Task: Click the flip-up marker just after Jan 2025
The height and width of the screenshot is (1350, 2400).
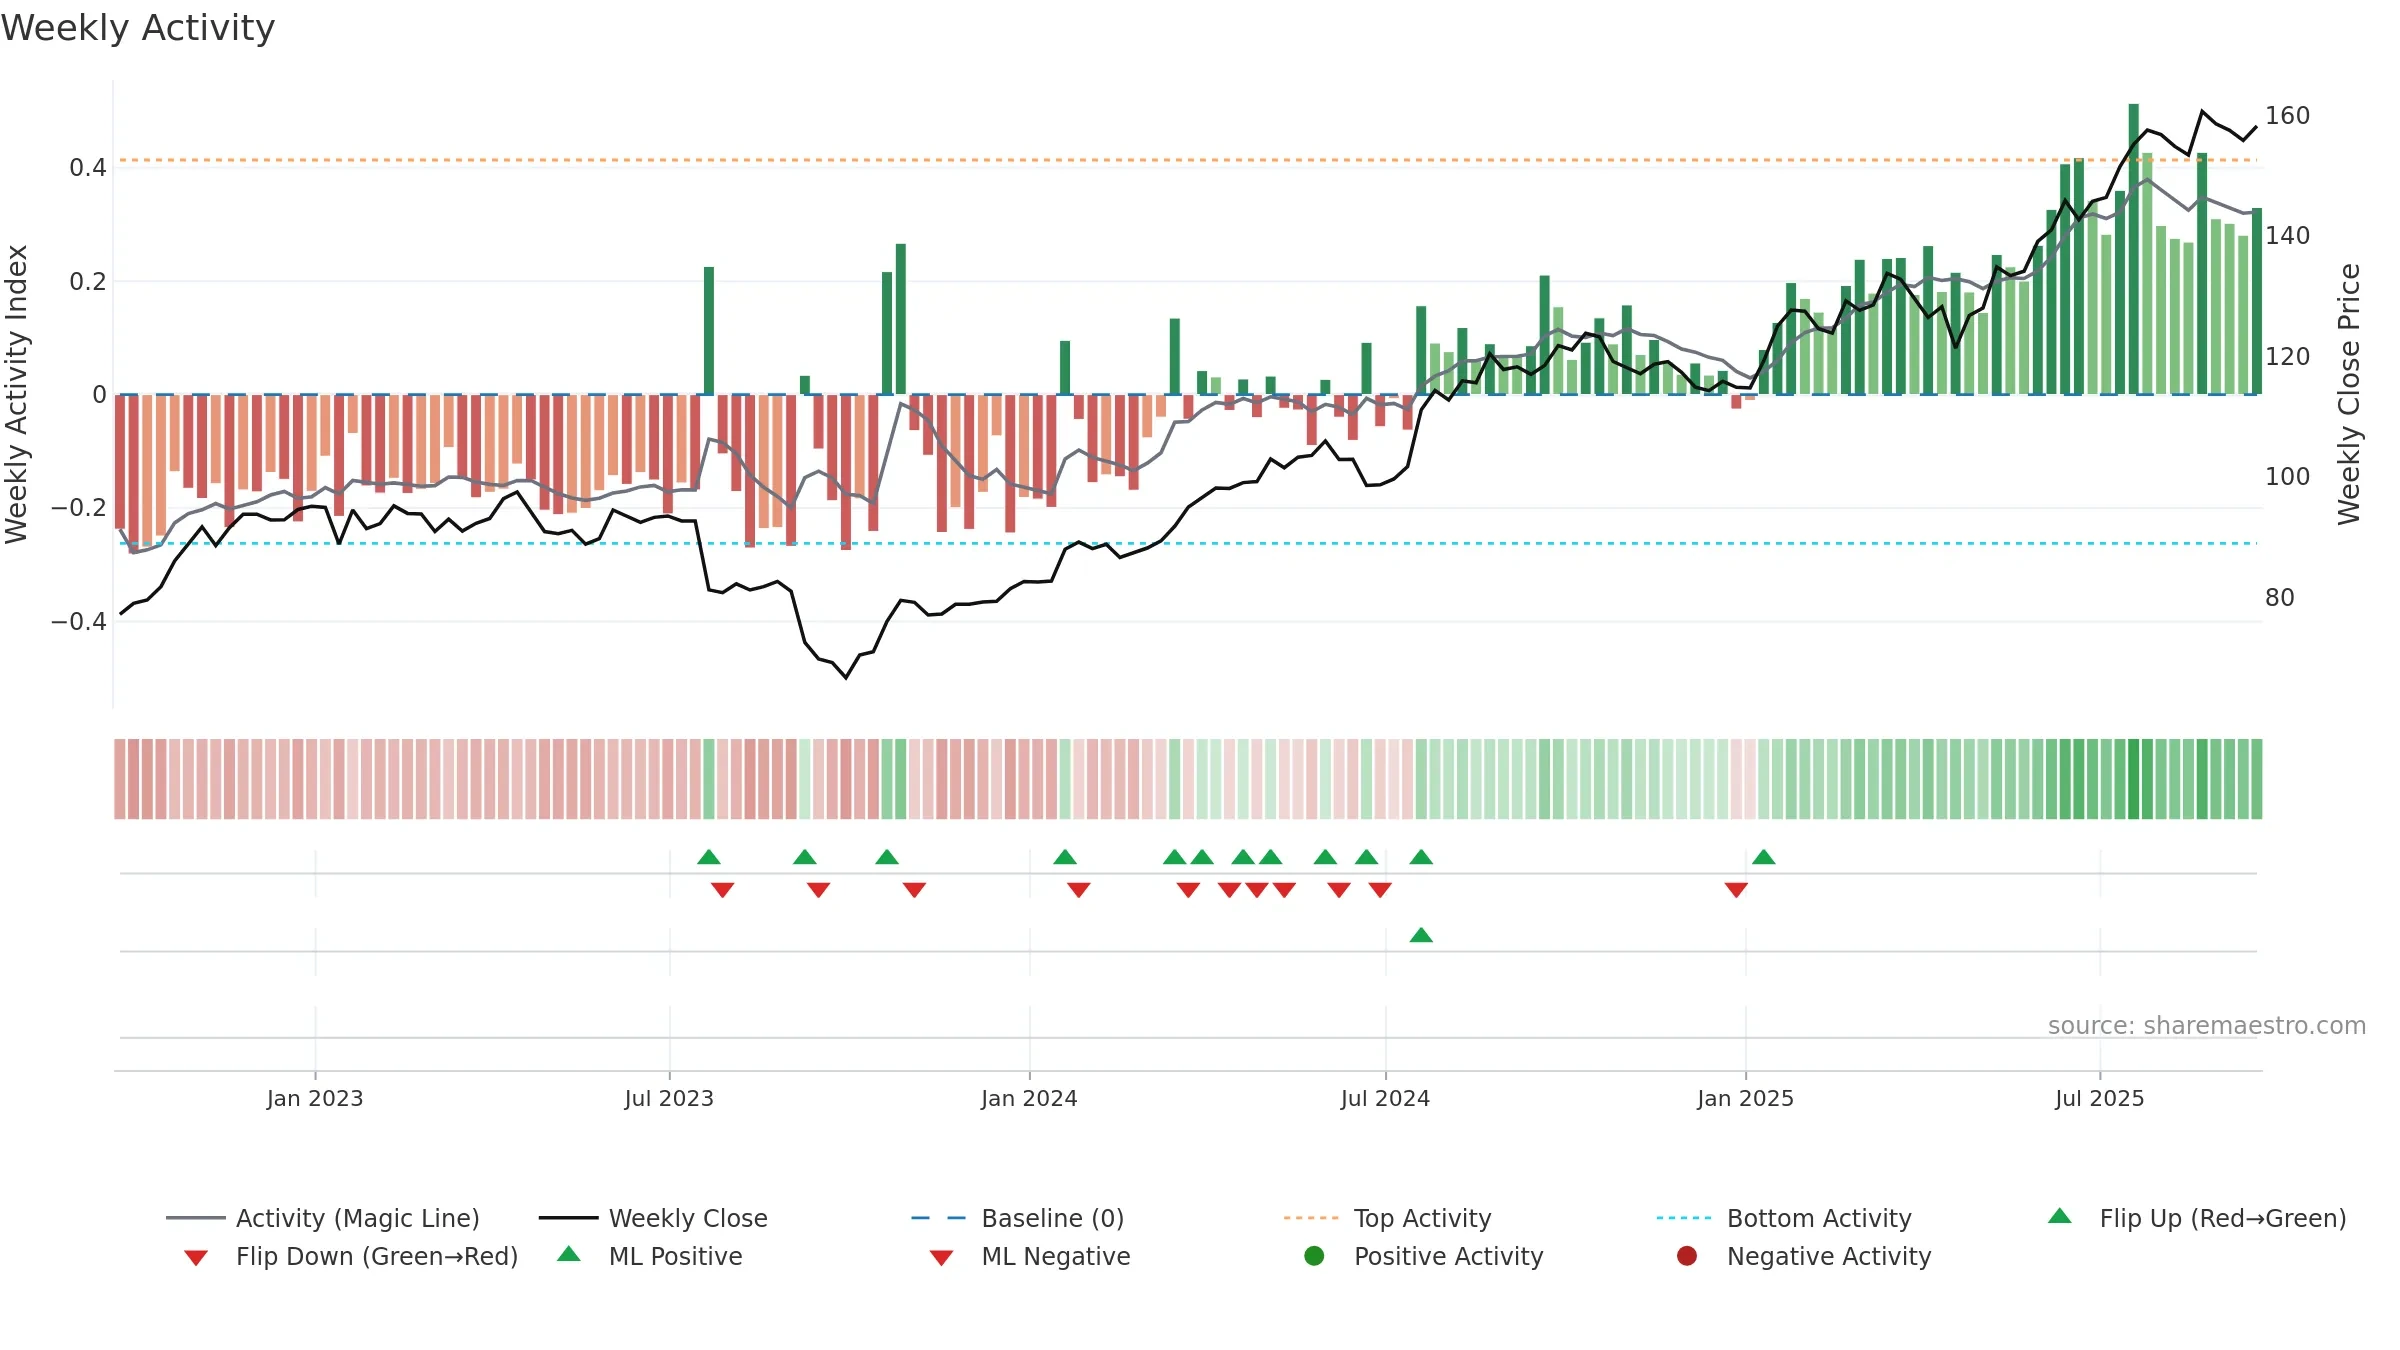Action: [x=1764, y=857]
